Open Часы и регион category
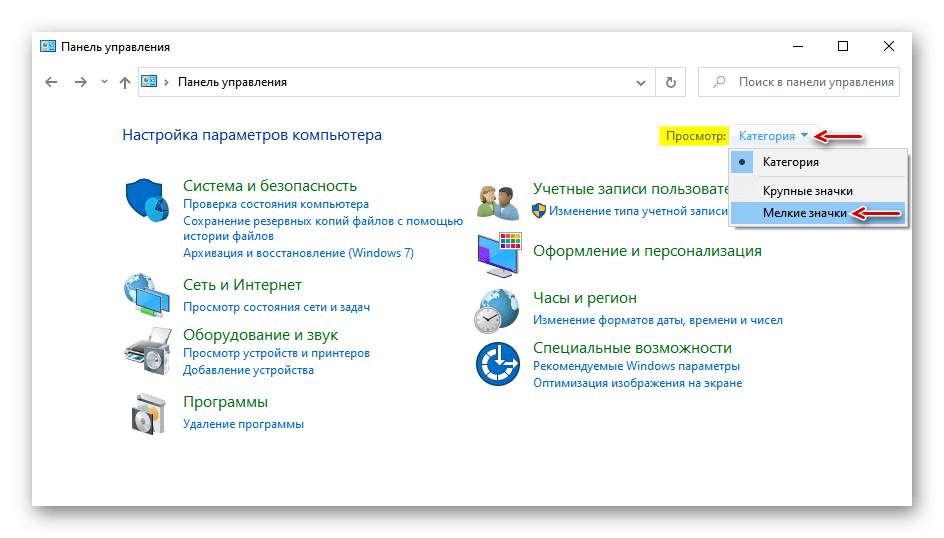 click(585, 298)
